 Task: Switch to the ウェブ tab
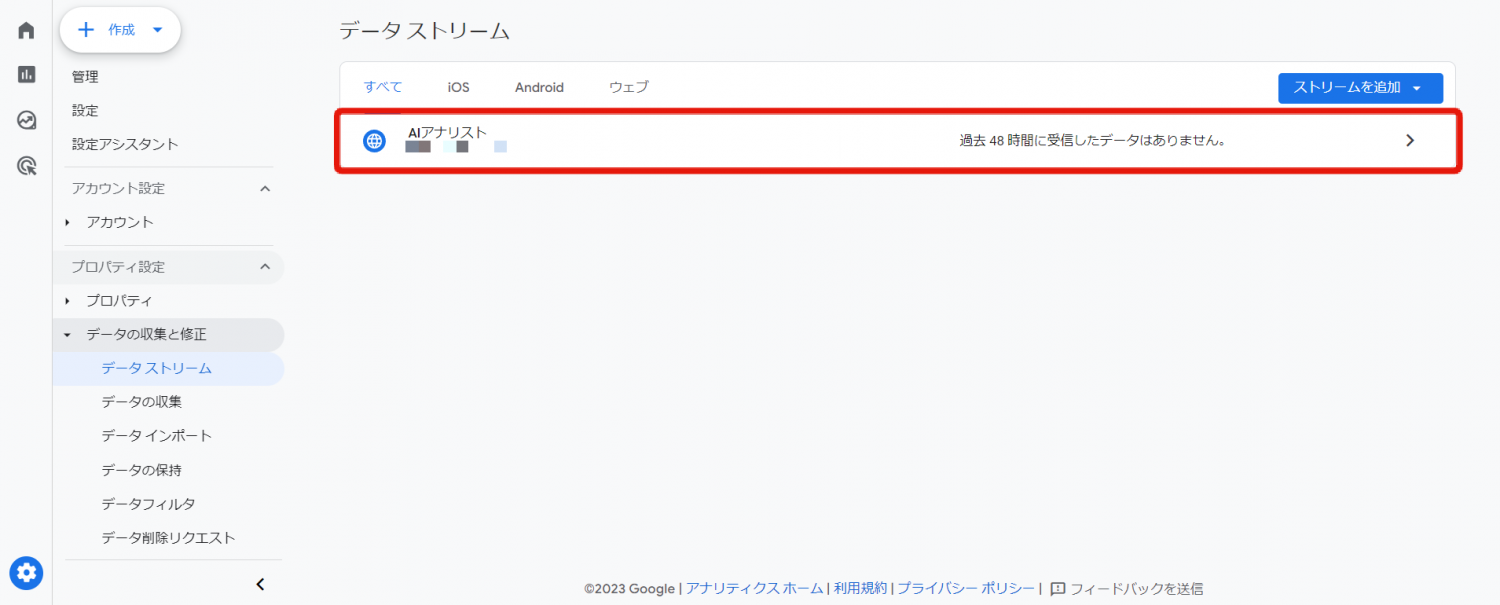point(627,87)
